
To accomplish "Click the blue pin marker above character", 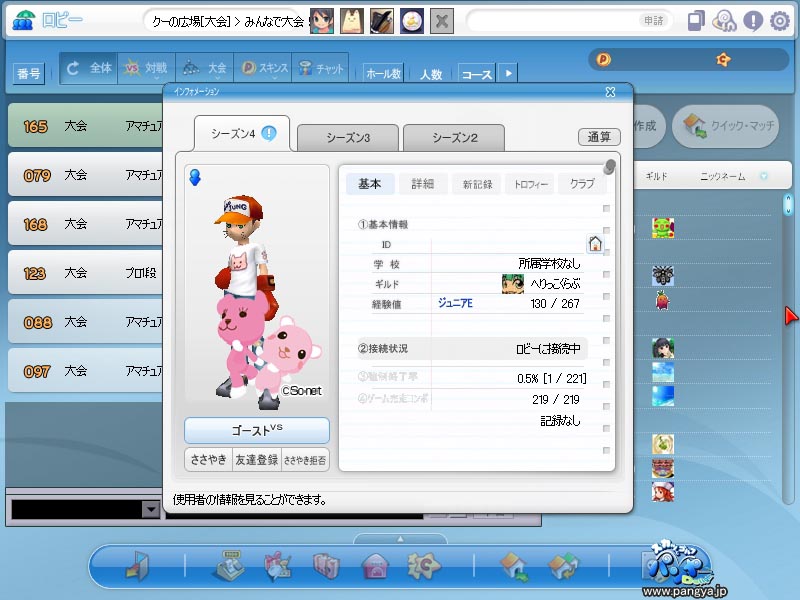I will pos(195,177).
